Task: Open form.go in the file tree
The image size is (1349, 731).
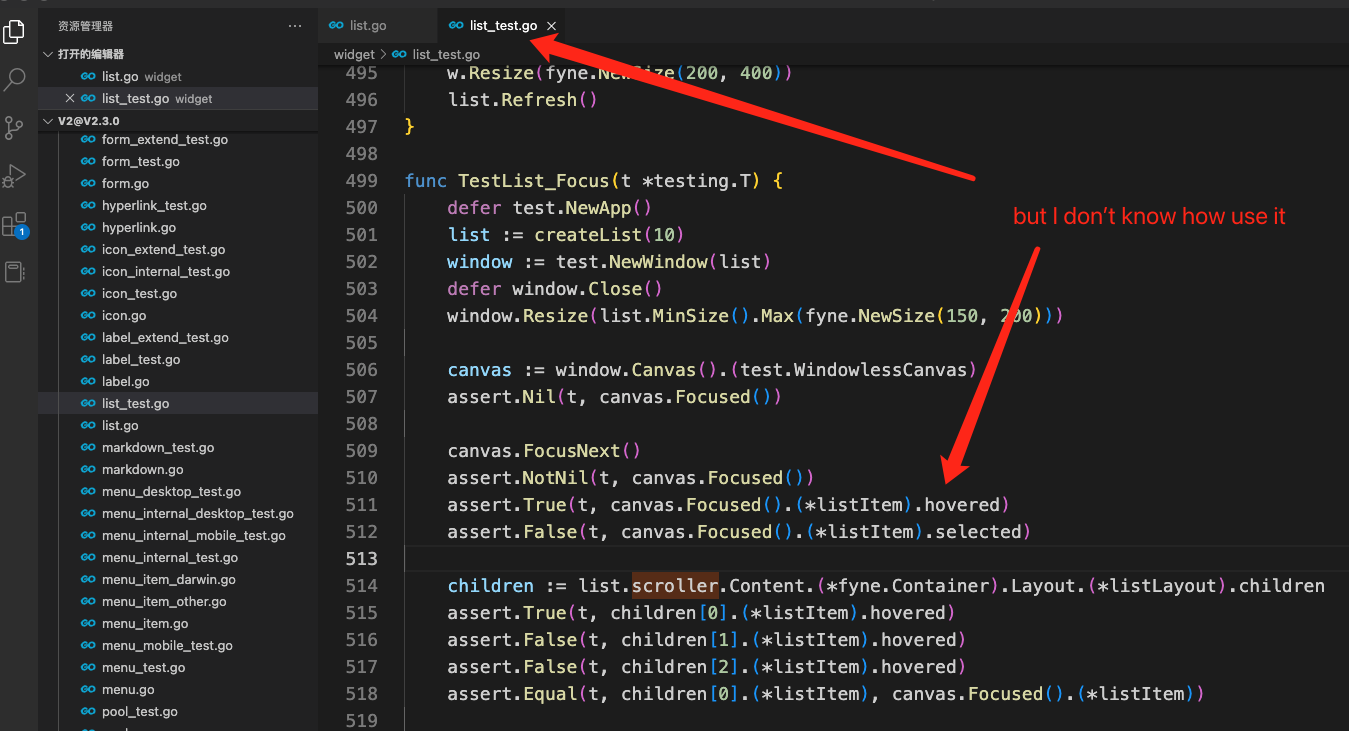Action: coord(178,184)
